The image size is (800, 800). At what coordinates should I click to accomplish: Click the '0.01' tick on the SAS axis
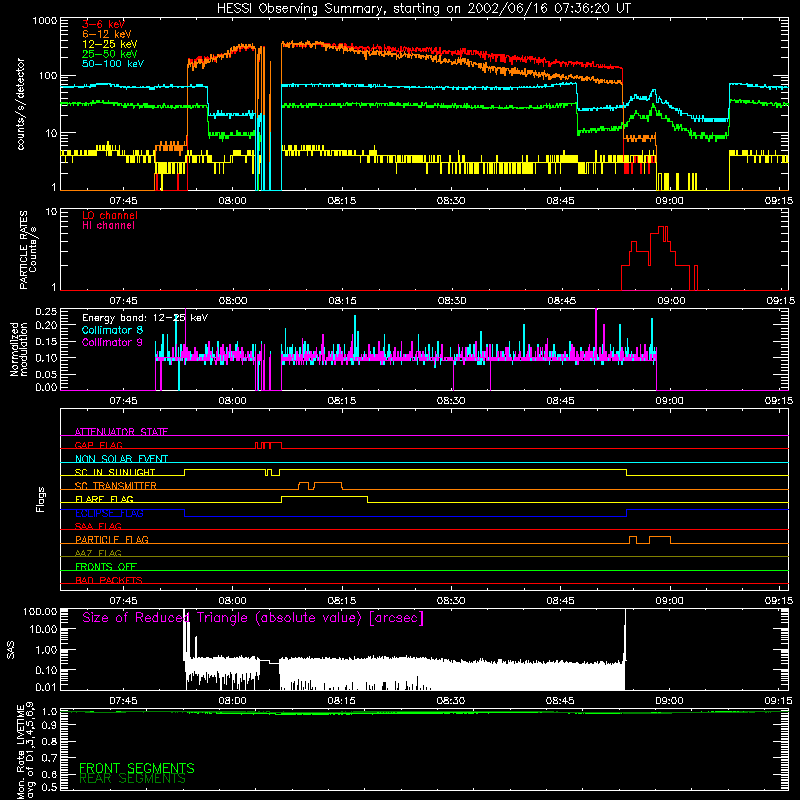(x=46, y=687)
